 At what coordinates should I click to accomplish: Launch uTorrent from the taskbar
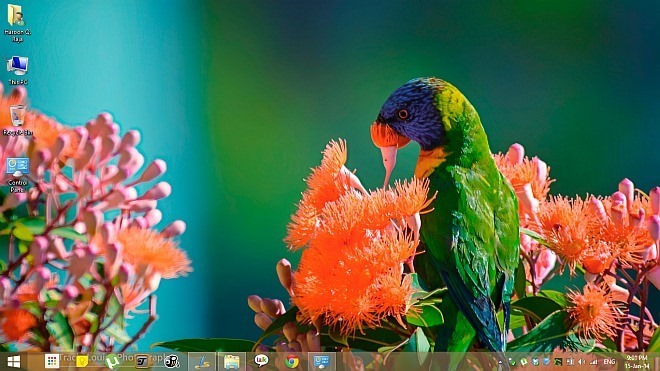click(112, 362)
